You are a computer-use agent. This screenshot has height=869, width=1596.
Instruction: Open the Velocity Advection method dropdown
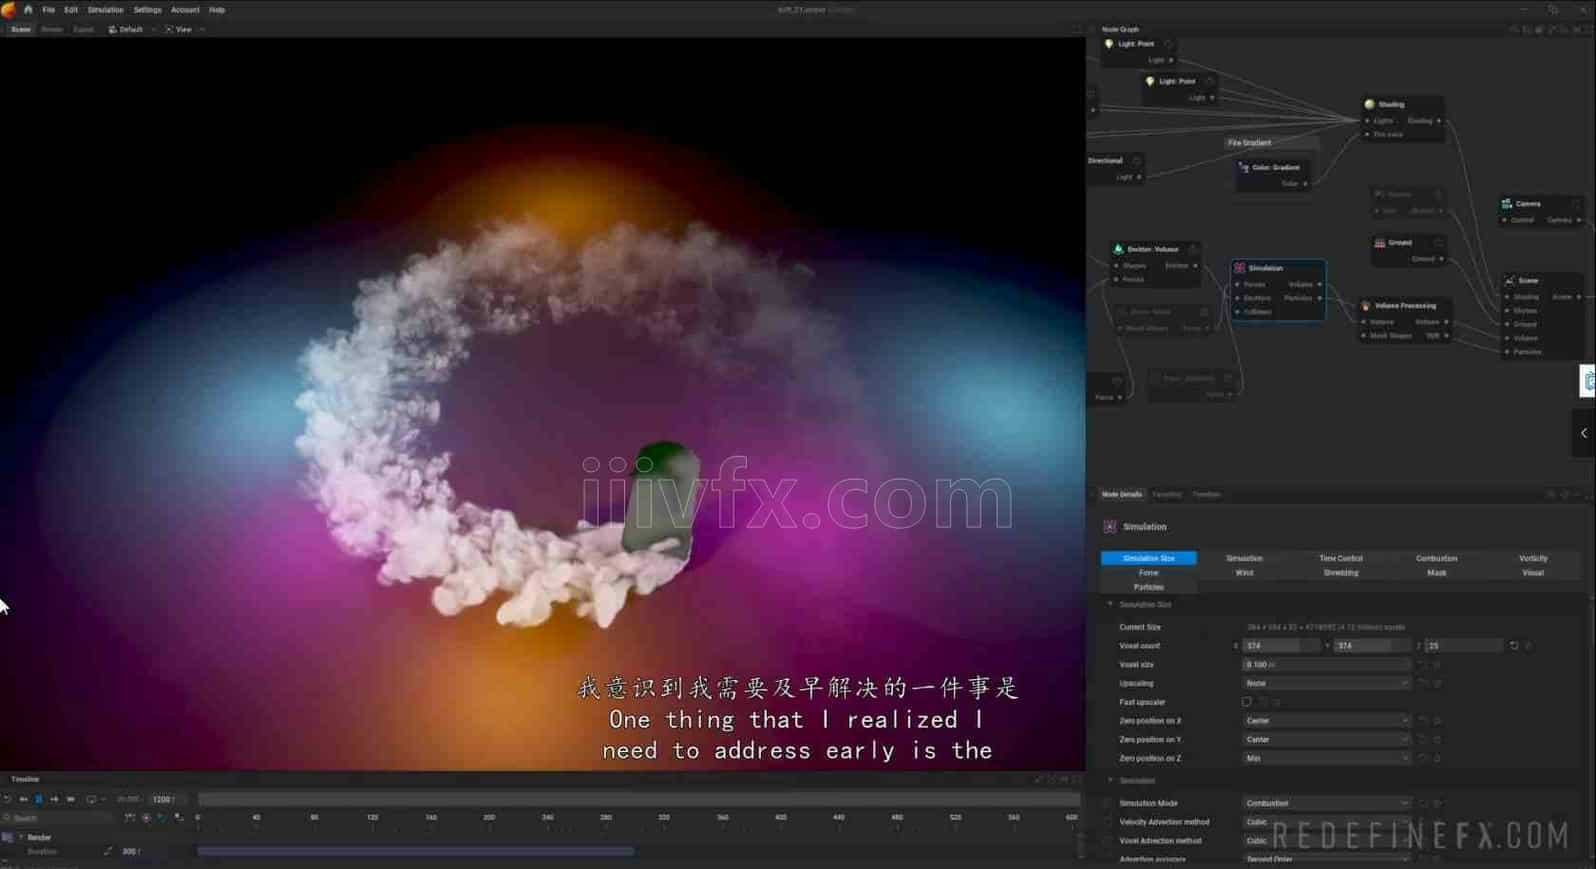(x=1326, y=822)
